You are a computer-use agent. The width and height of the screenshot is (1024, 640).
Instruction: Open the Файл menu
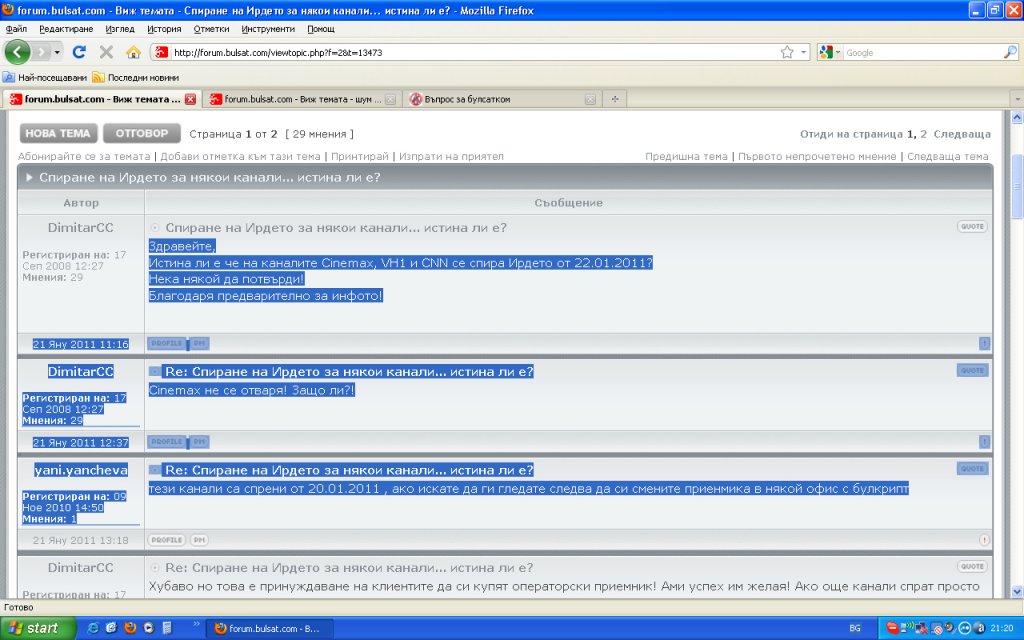coord(16,29)
